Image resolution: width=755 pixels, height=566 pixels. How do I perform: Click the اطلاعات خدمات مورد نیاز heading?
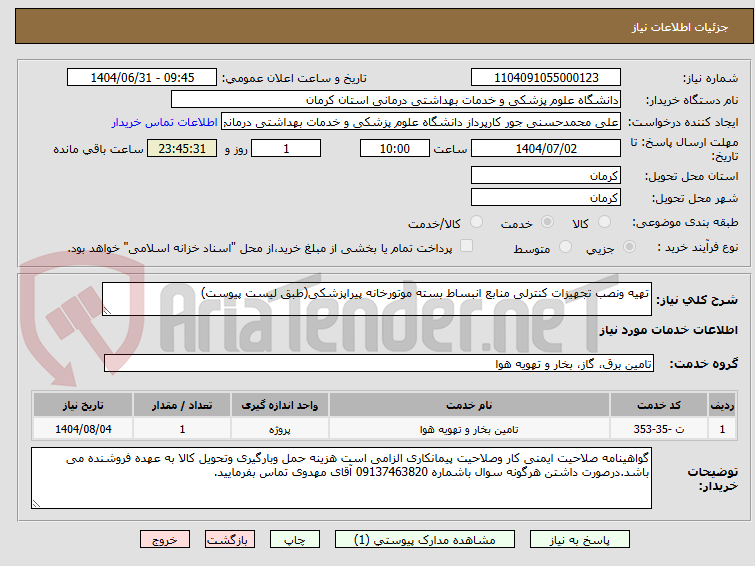[668, 330]
